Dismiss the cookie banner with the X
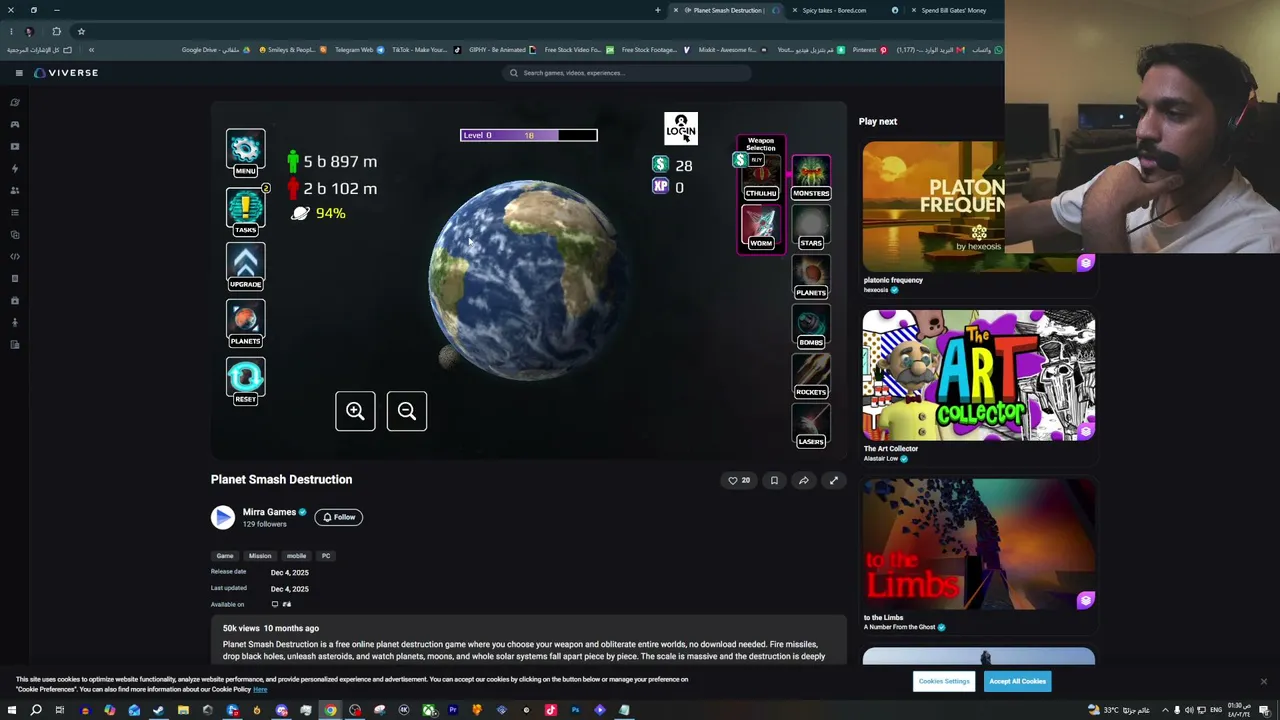The height and width of the screenshot is (720, 1280). coord(1264,681)
